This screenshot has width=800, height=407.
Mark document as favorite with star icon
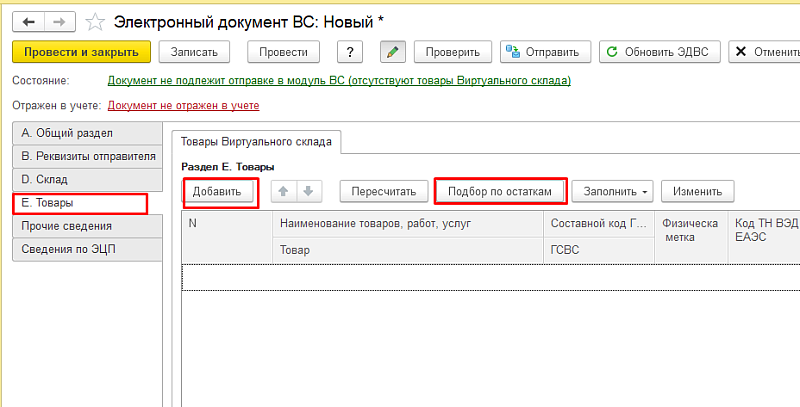click(x=95, y=21)
